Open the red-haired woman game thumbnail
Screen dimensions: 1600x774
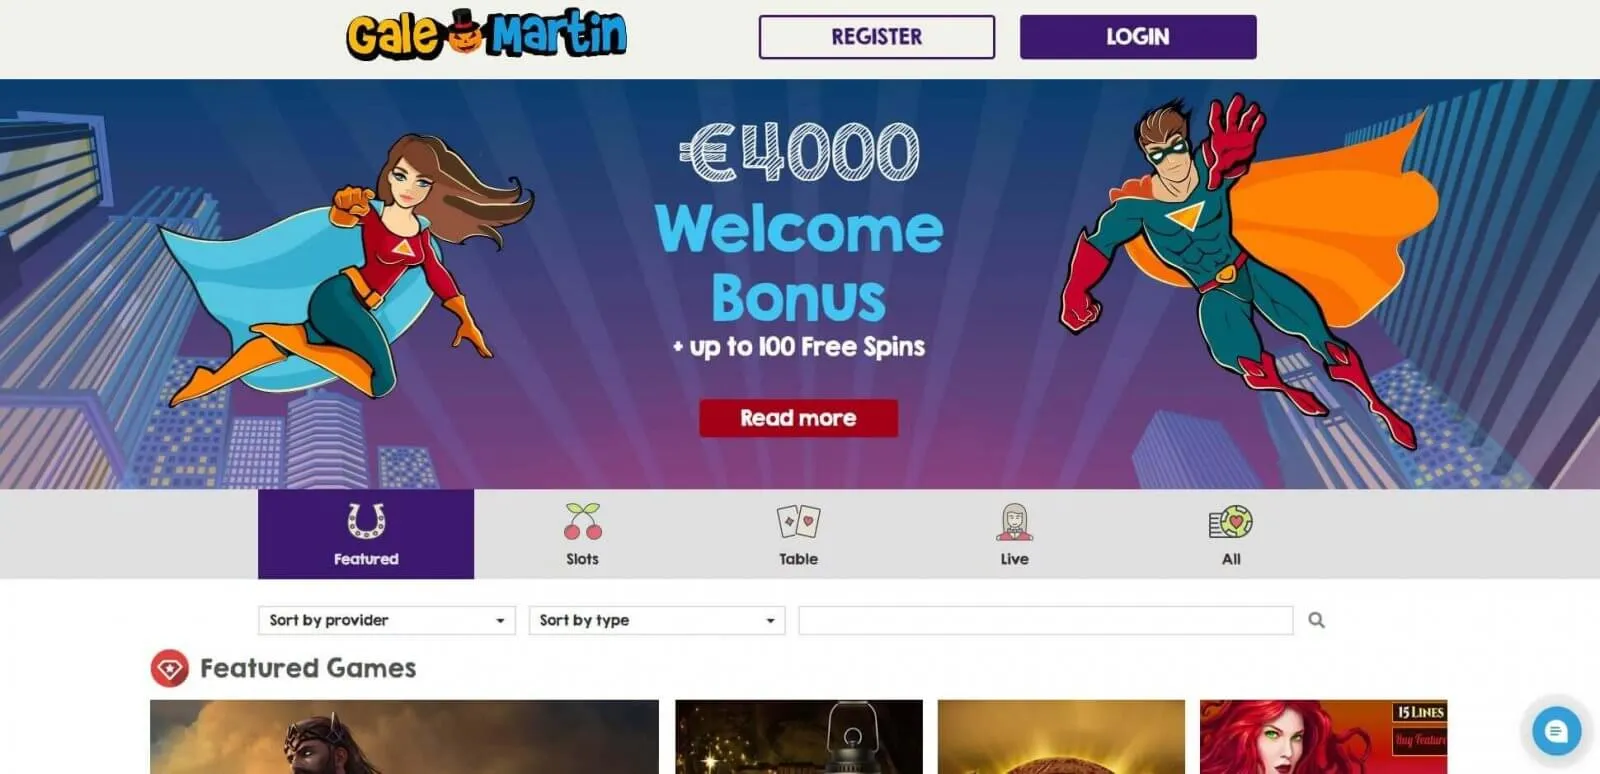pos(1324,737)
